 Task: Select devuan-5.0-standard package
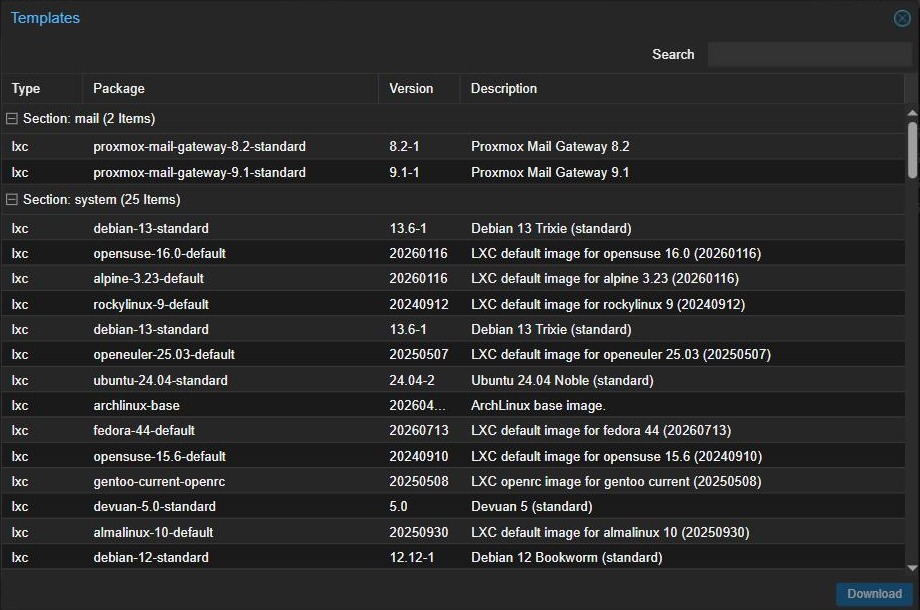[x=154, y=506]
